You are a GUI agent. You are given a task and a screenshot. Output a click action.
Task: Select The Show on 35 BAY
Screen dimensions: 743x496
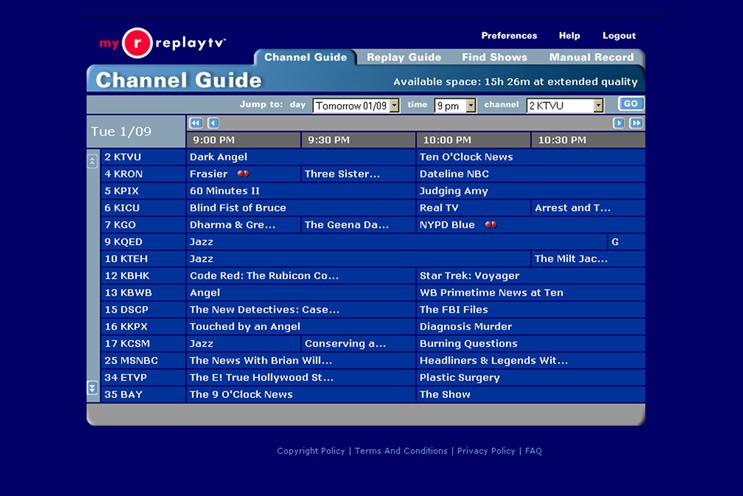(x=531, y=394)
